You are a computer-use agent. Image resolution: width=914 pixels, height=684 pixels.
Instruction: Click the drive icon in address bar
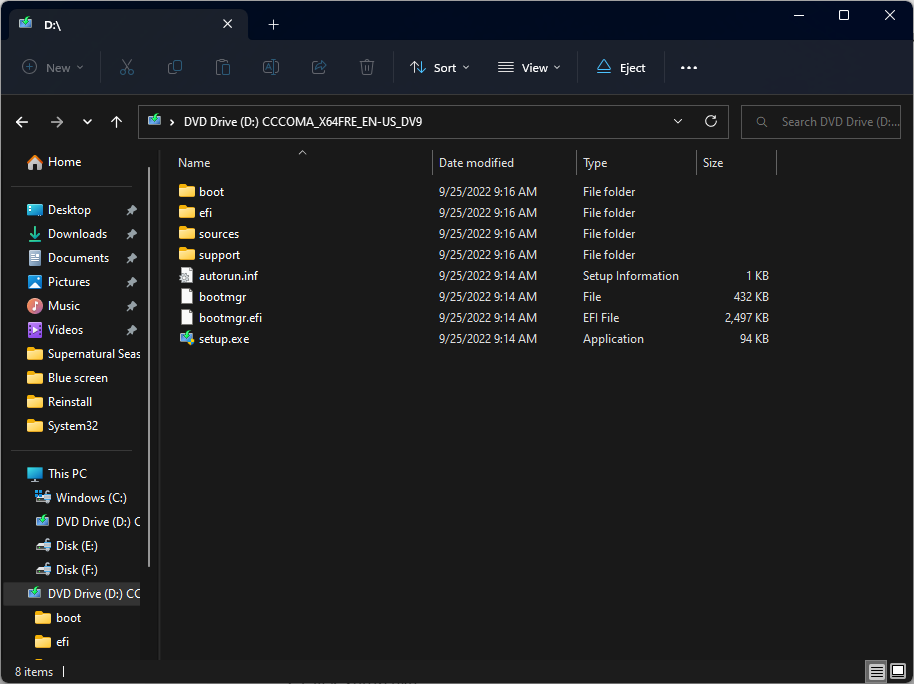(x=154, y=121)
